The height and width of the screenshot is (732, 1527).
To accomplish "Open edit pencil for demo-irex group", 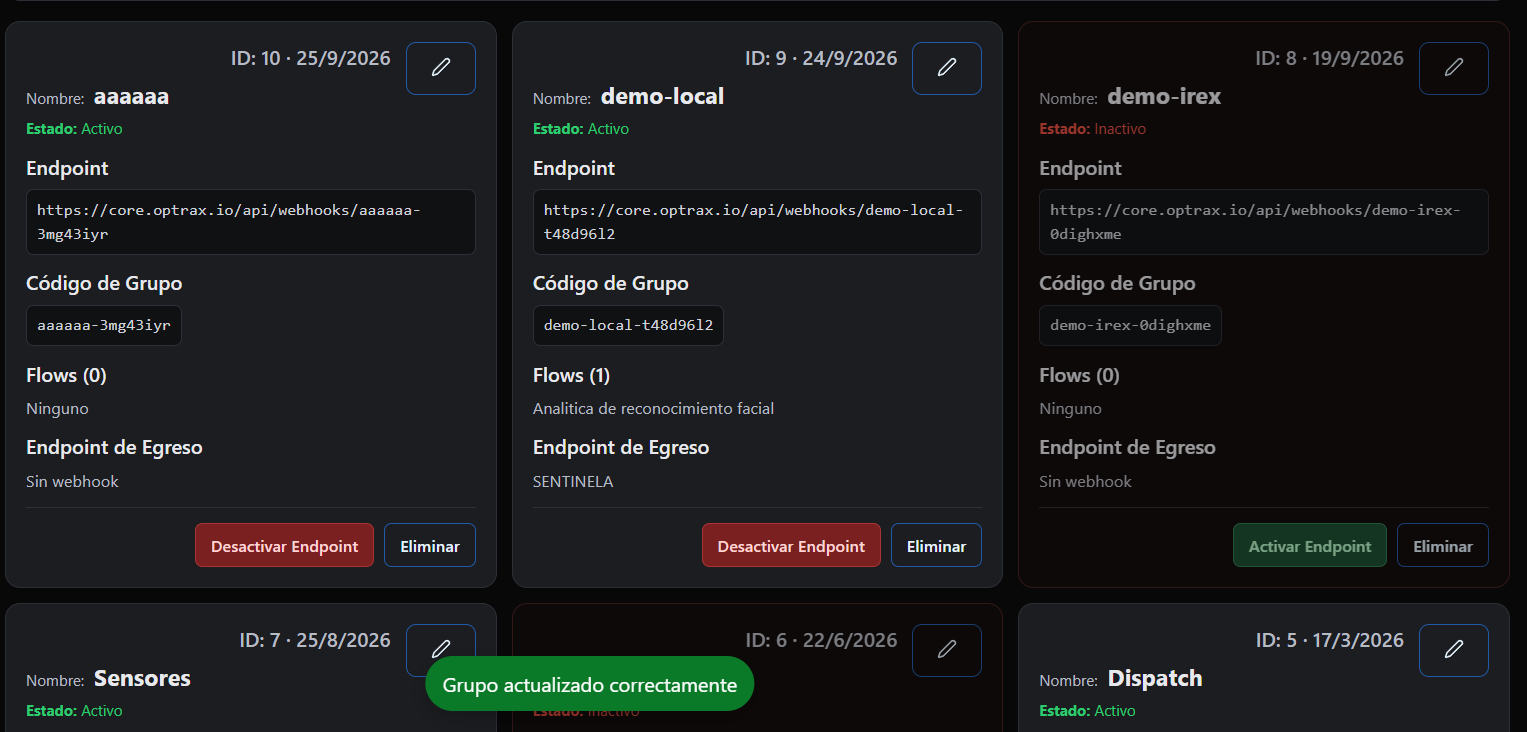I will click(1454, 68).
